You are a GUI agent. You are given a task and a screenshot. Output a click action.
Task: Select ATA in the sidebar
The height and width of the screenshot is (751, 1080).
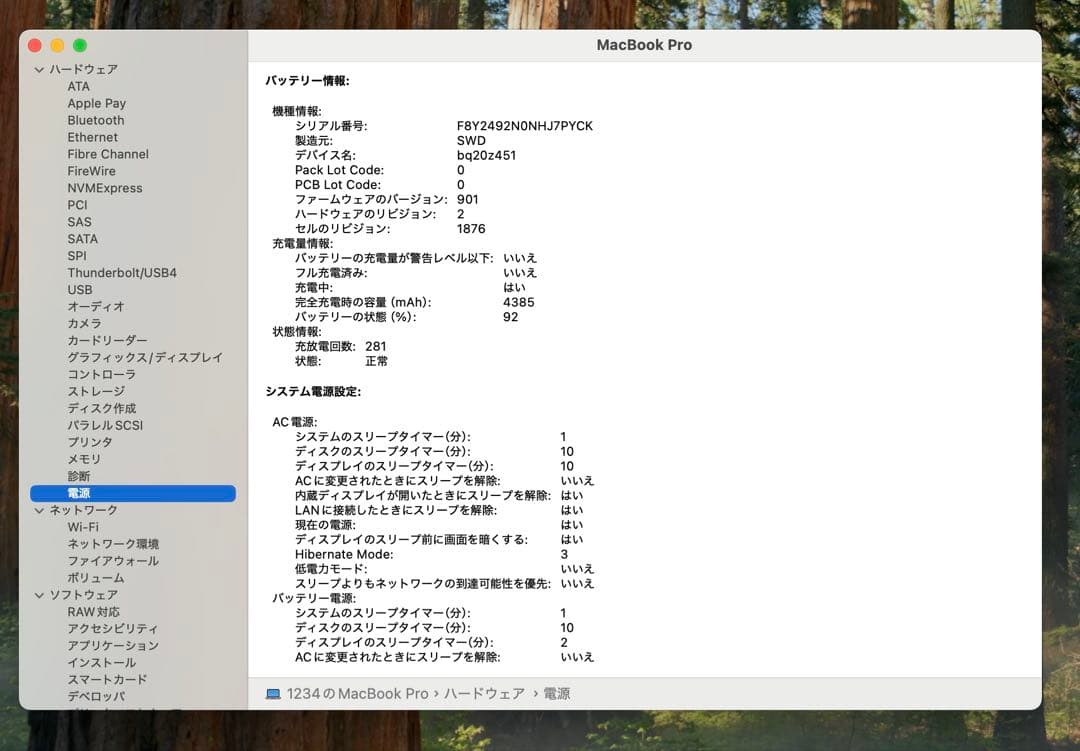79,86
